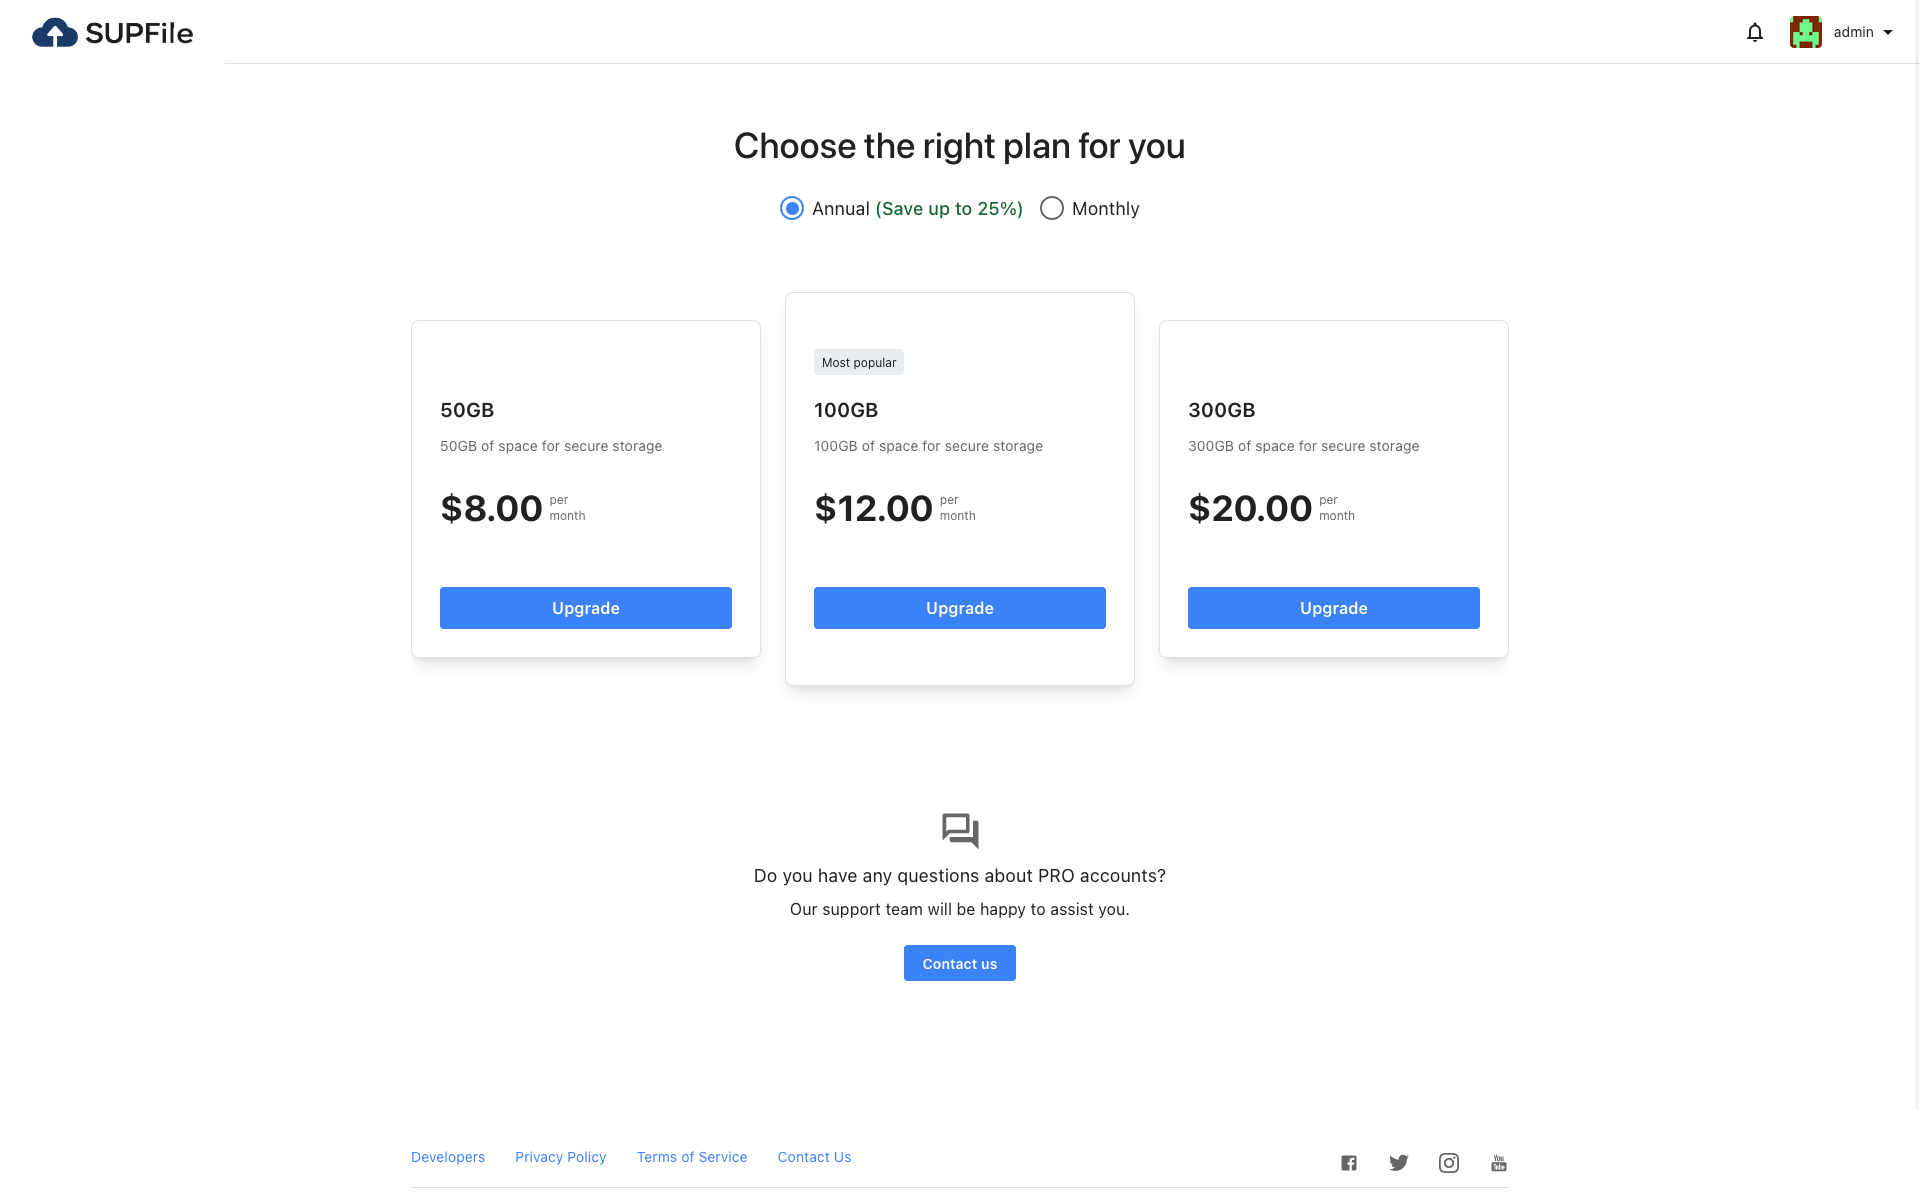1920x1200 pixels.
Task: Open the Instagram social icon
Action: point(1449,1163)
